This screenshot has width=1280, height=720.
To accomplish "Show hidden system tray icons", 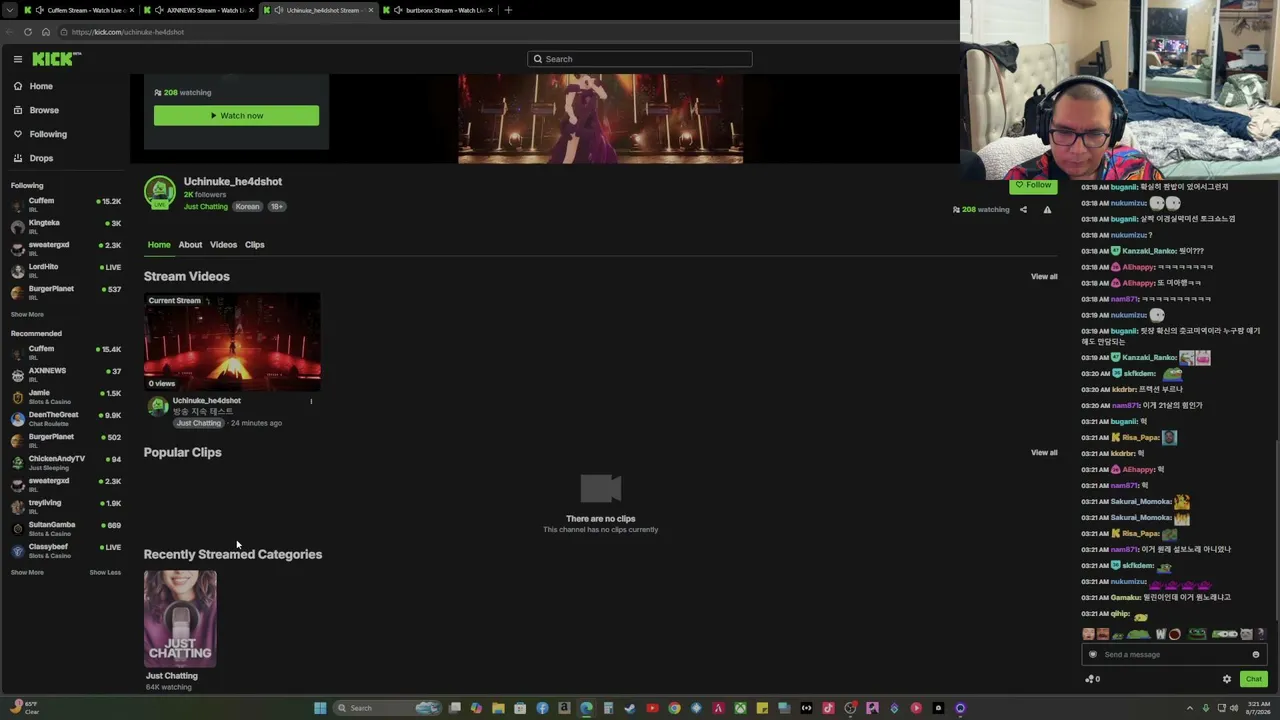I will click(x=1189, y=708).
